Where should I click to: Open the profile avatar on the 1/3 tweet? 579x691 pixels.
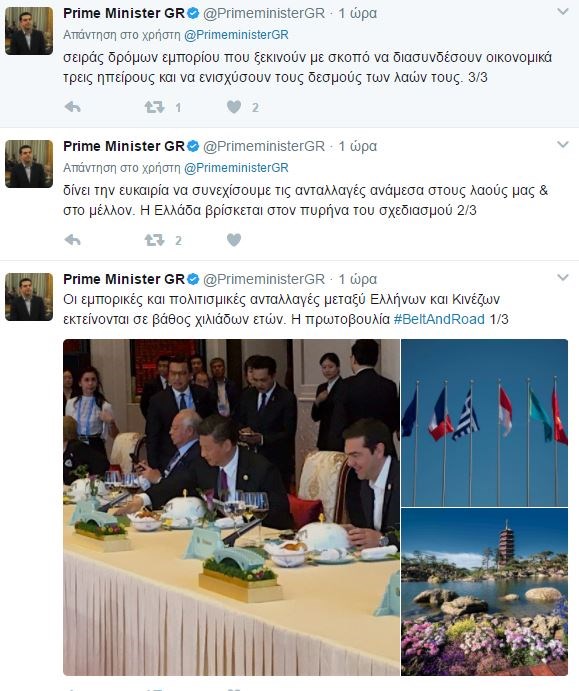coord(29,297)
